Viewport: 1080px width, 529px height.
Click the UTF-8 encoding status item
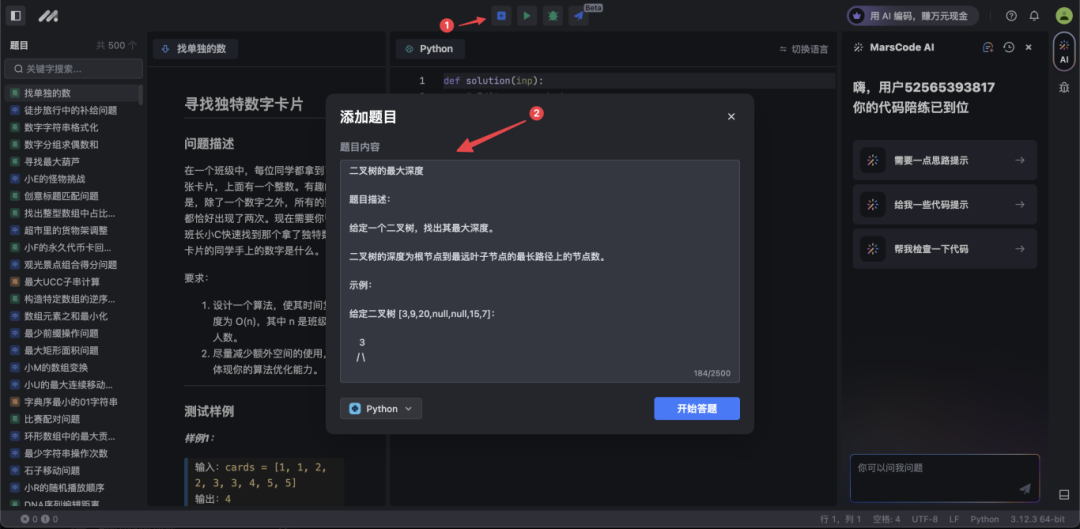[923, 519]
